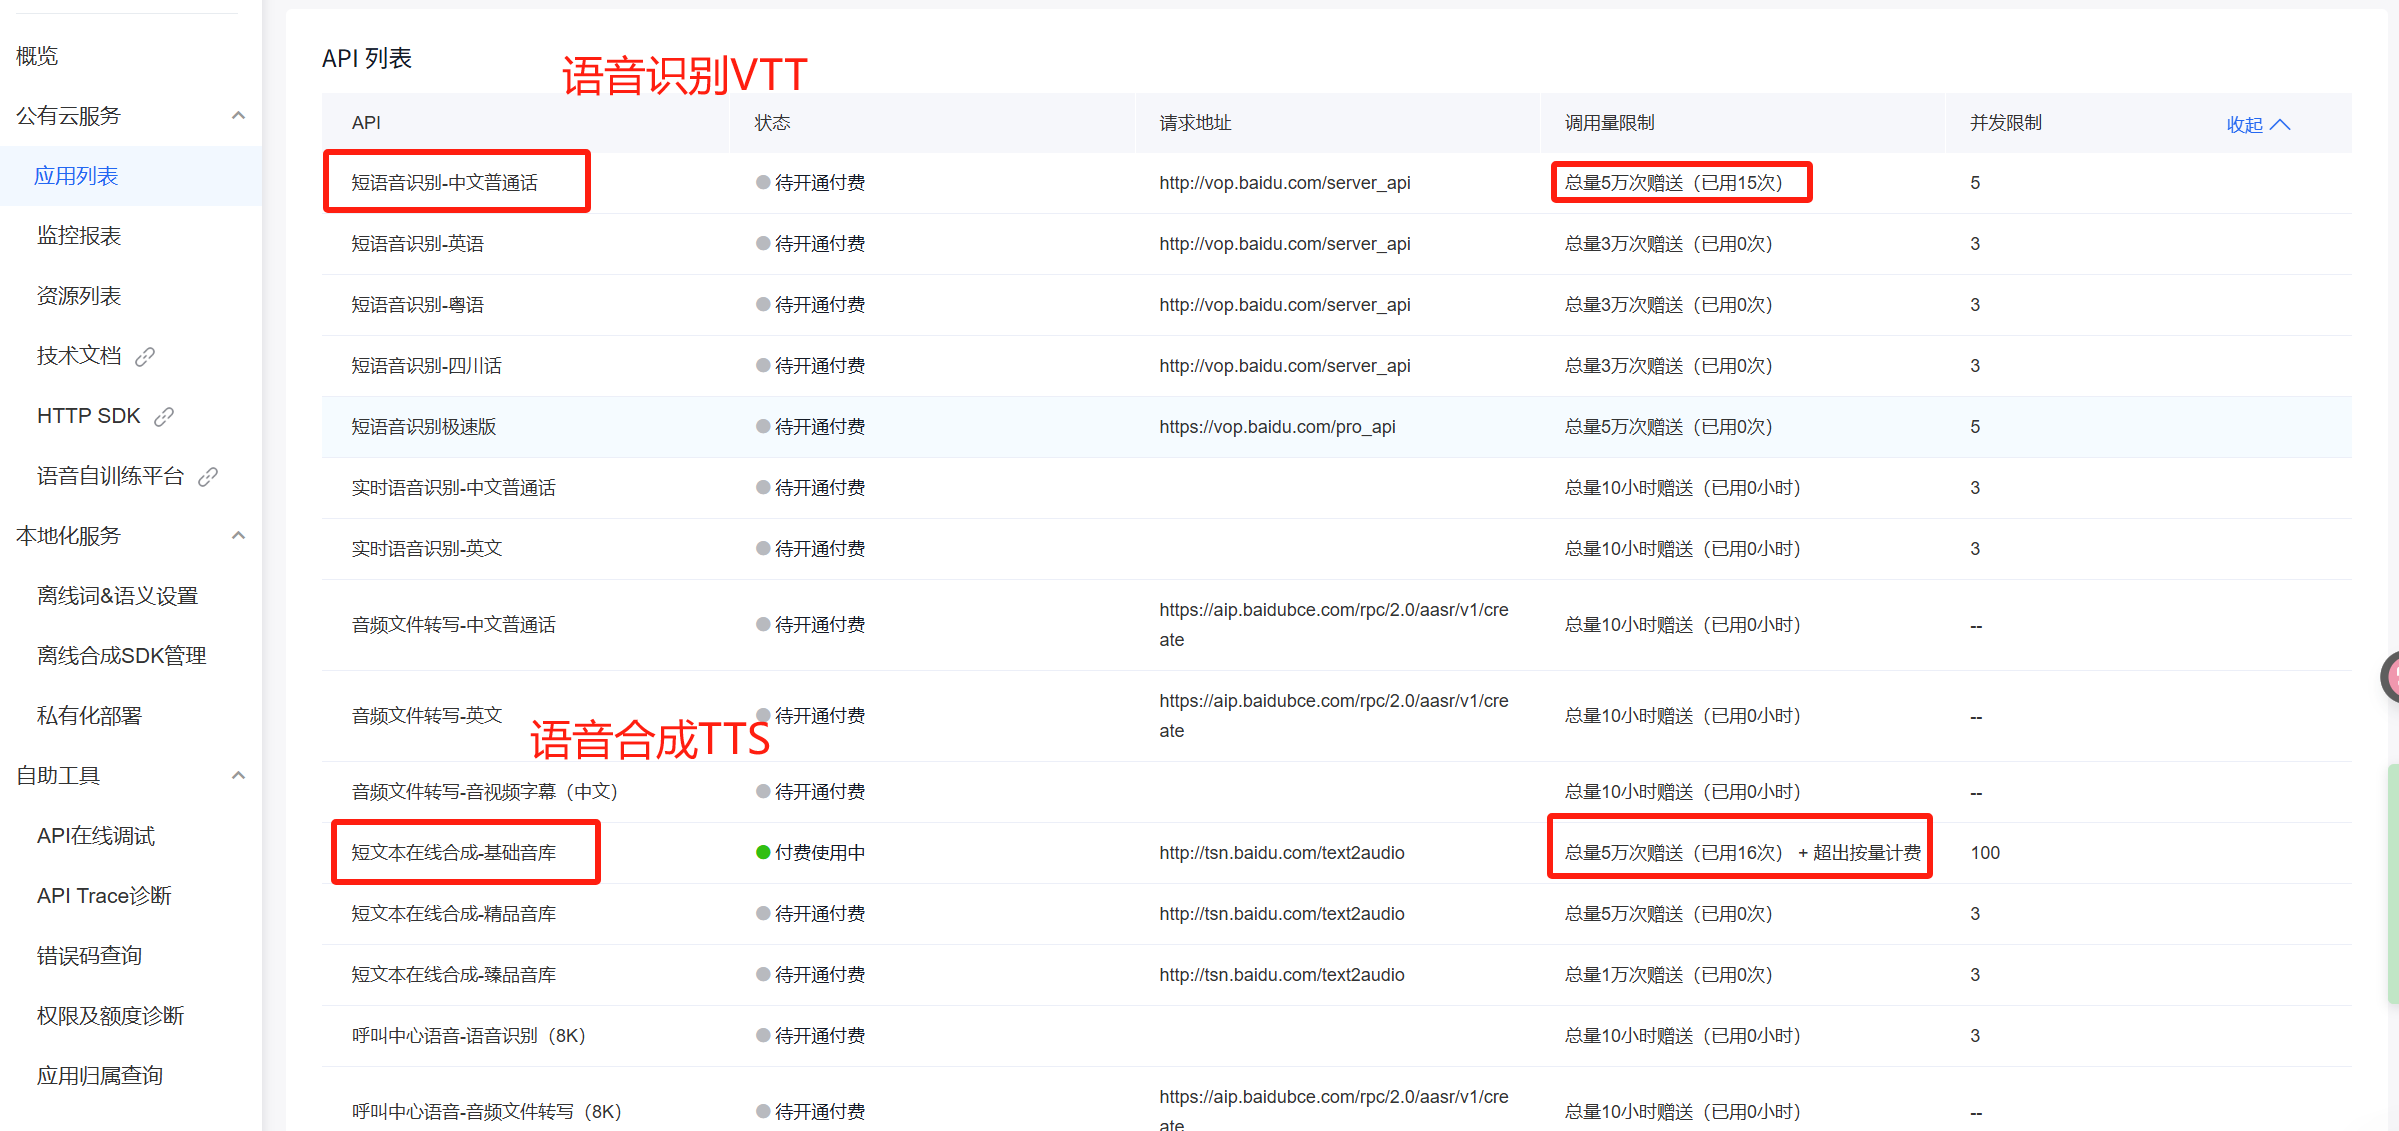2399x1131 pixels.
Task: Click green status dot for 基础音库
Action: pos(763,853)
